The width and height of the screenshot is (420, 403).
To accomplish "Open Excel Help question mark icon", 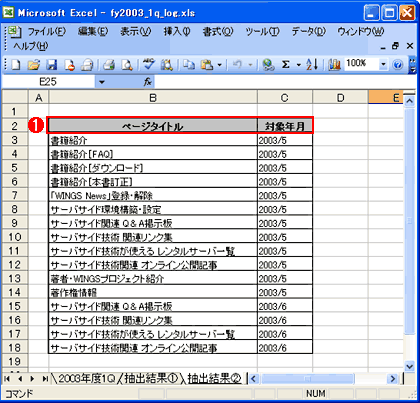I will 397,64.
